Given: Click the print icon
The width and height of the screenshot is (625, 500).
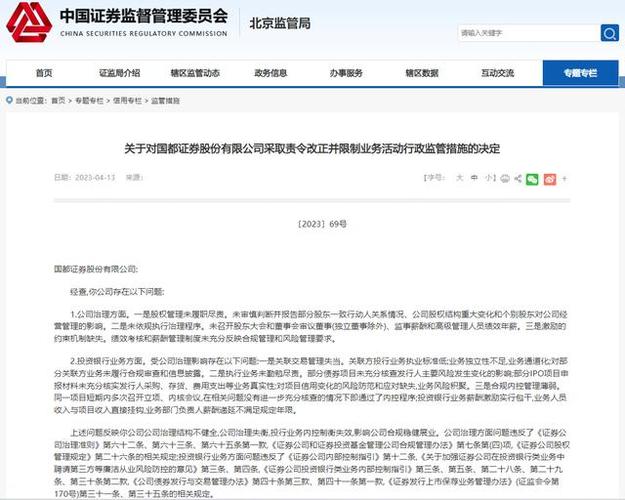Looking at the screenshot, I should tap(505, 179).
